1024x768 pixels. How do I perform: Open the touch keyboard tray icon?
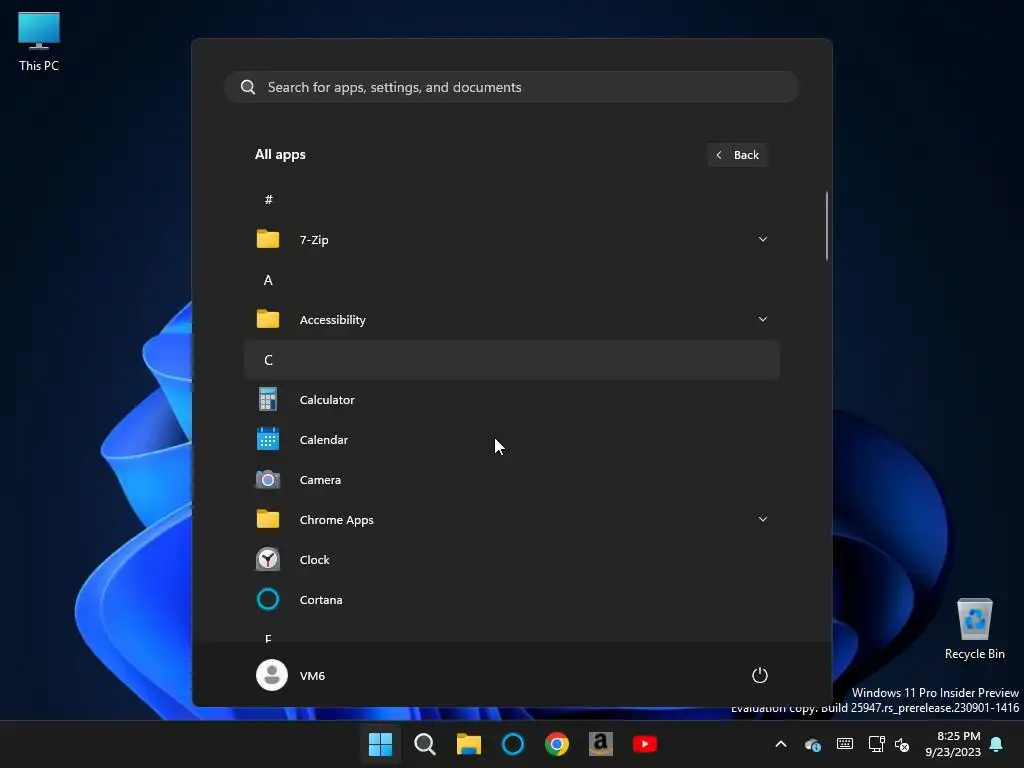tap(844, 744)
